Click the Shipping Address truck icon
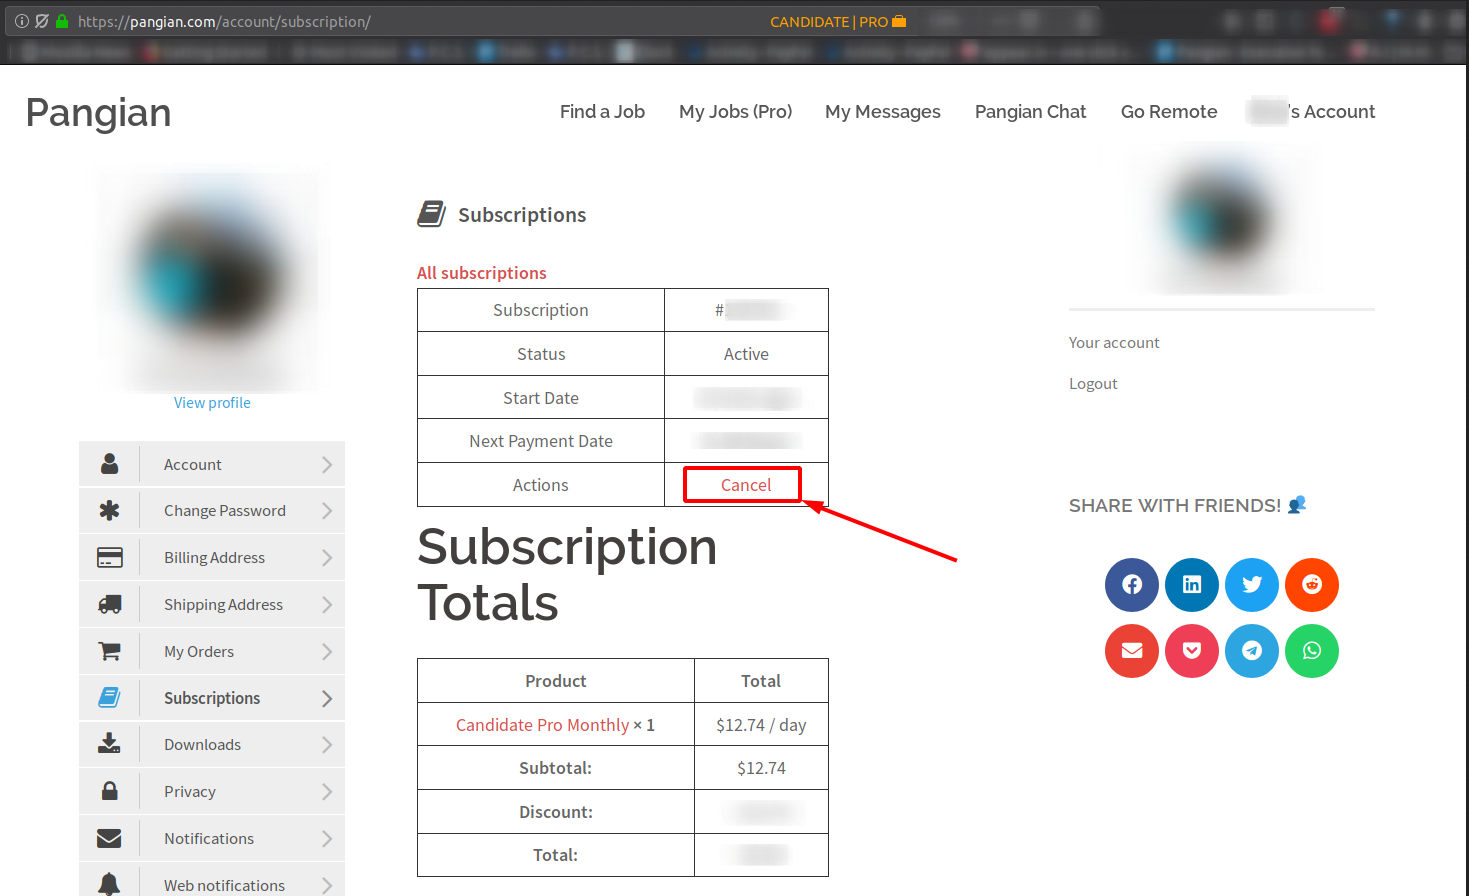 [110, 604]
